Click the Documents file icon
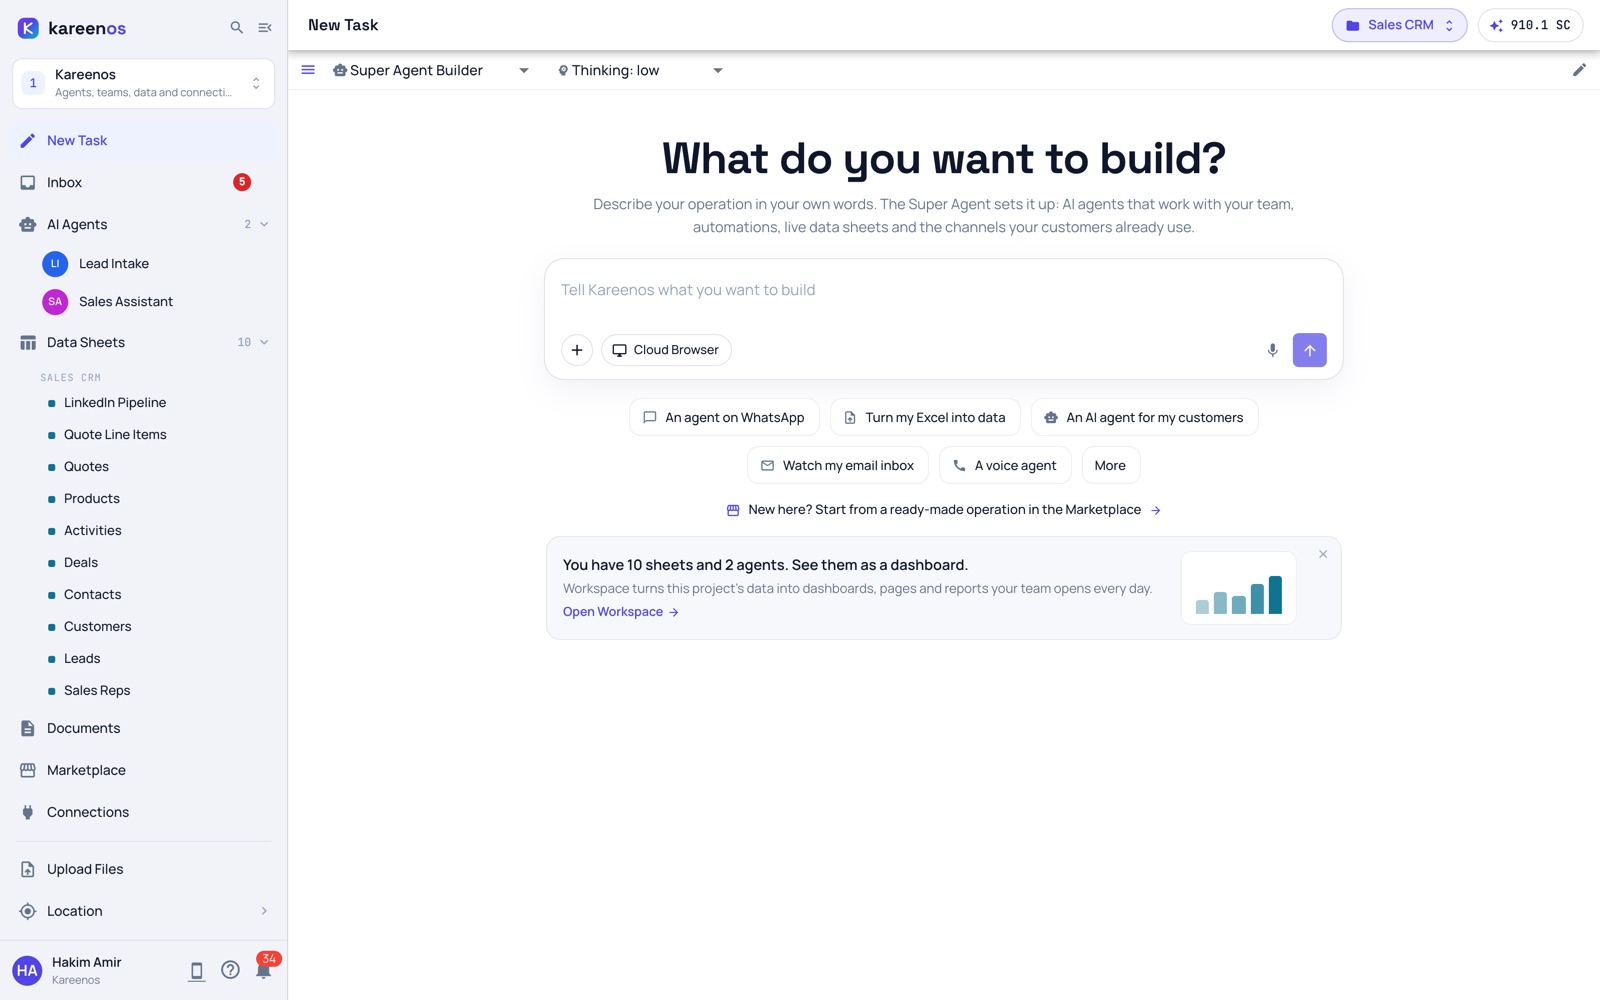The width and height of the screenshot is (1600, 1000). coord(28,729)
